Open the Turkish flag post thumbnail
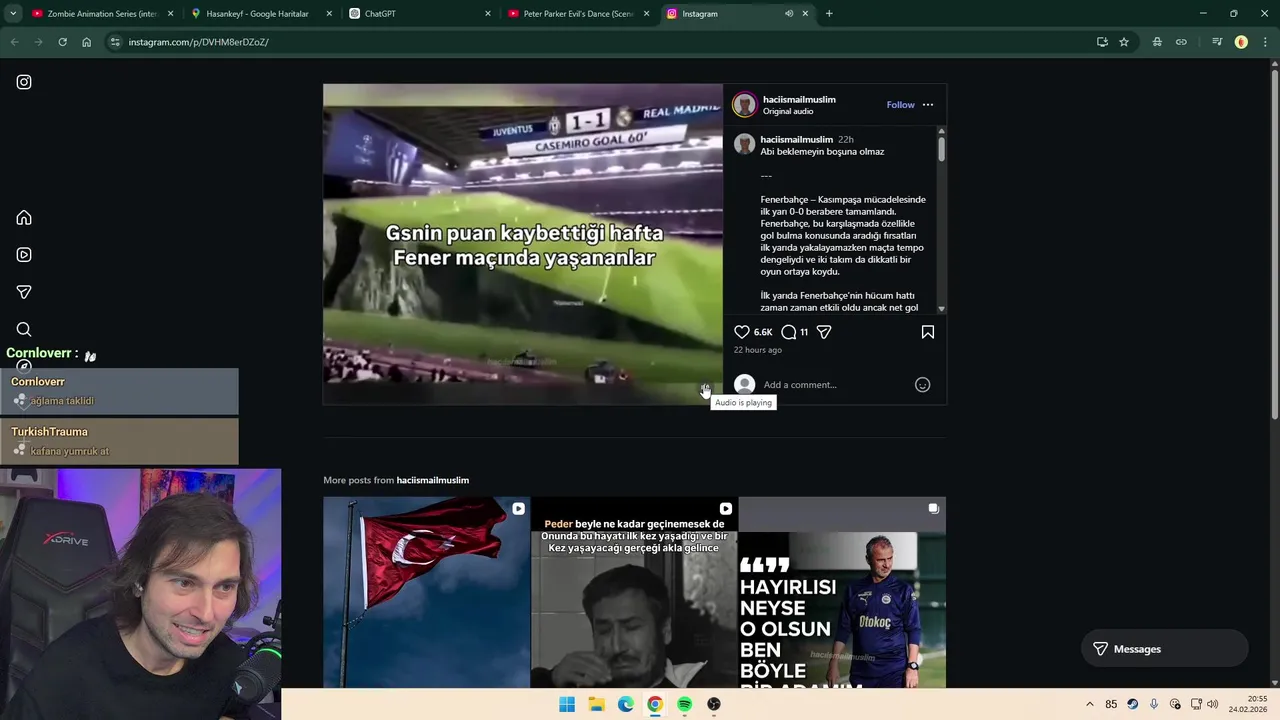Screen dimensions: 1280x720 pyautogui.click(x=427, y=592)
